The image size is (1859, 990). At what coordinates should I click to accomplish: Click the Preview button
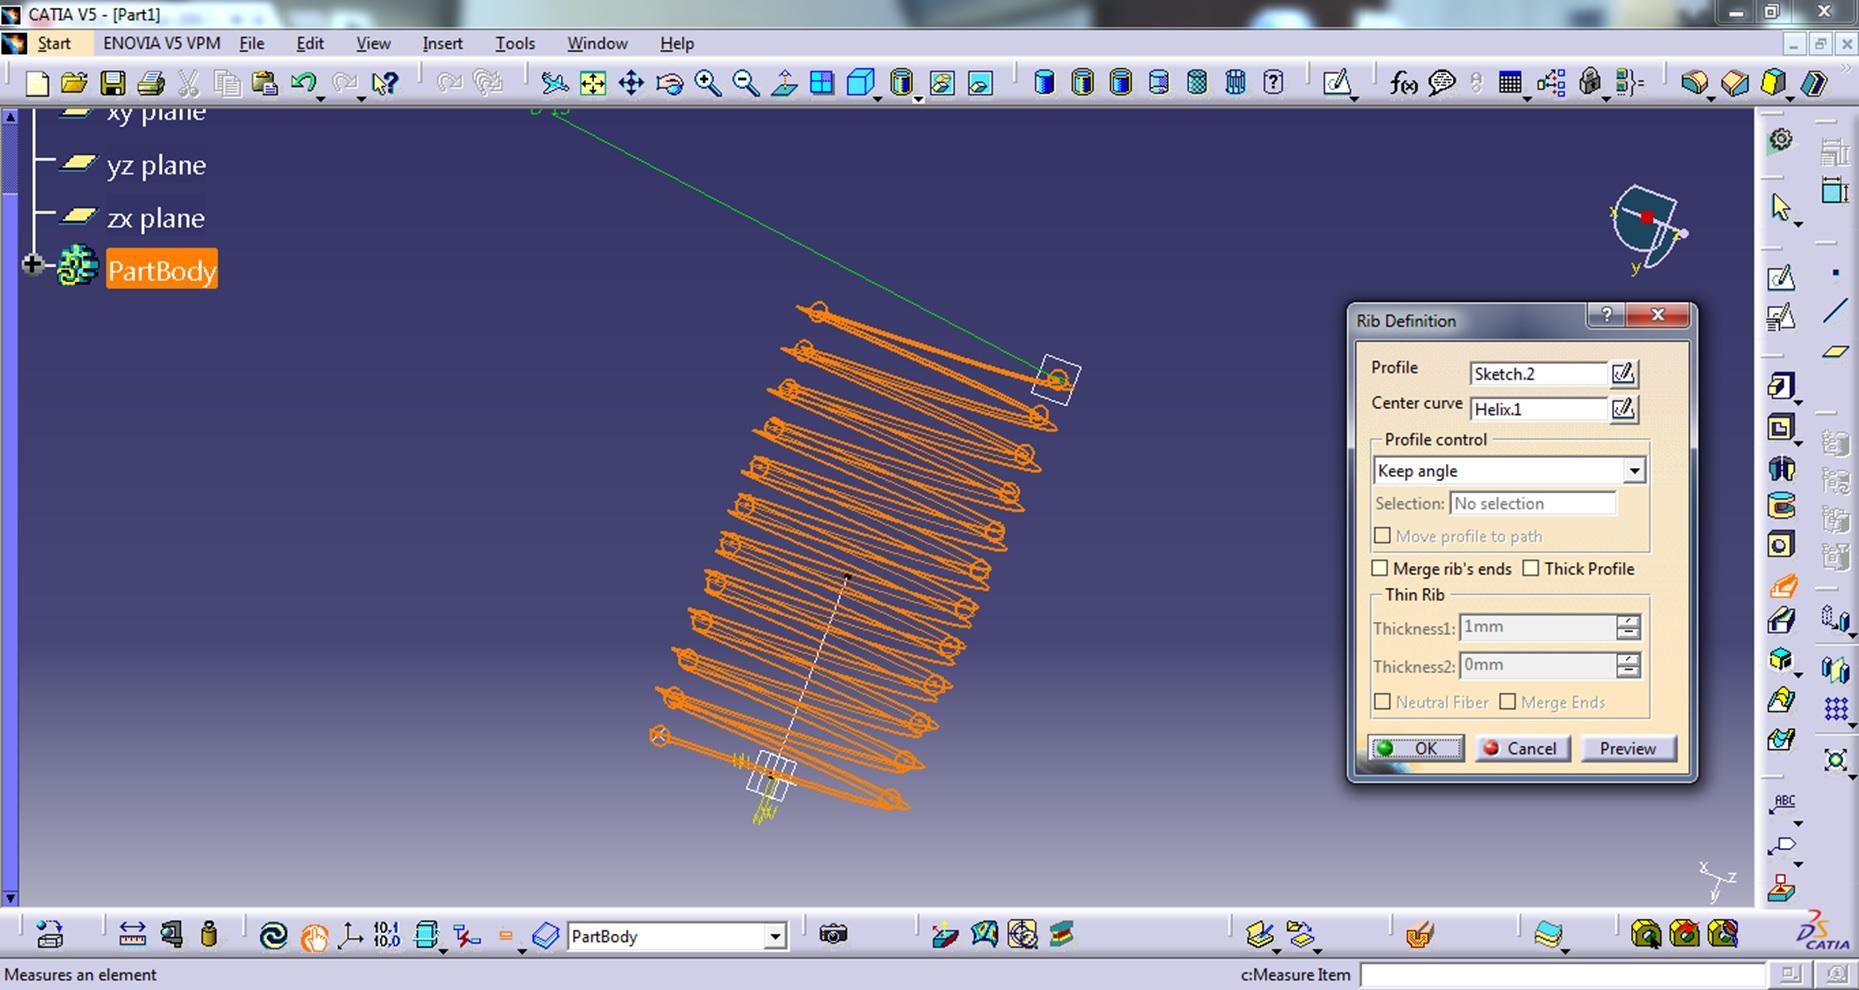[1628, 748]
